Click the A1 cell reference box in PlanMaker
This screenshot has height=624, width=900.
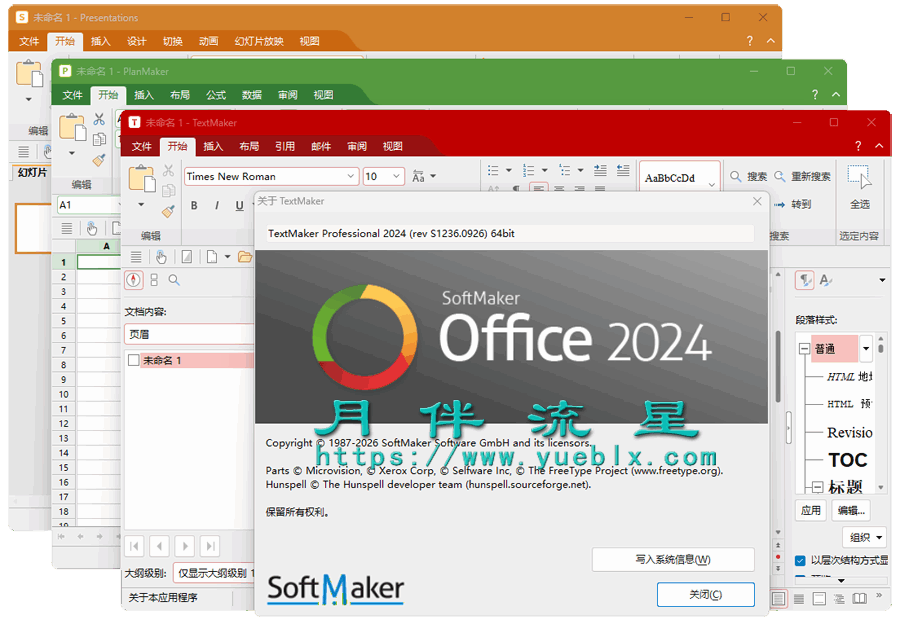click(88, 205)
